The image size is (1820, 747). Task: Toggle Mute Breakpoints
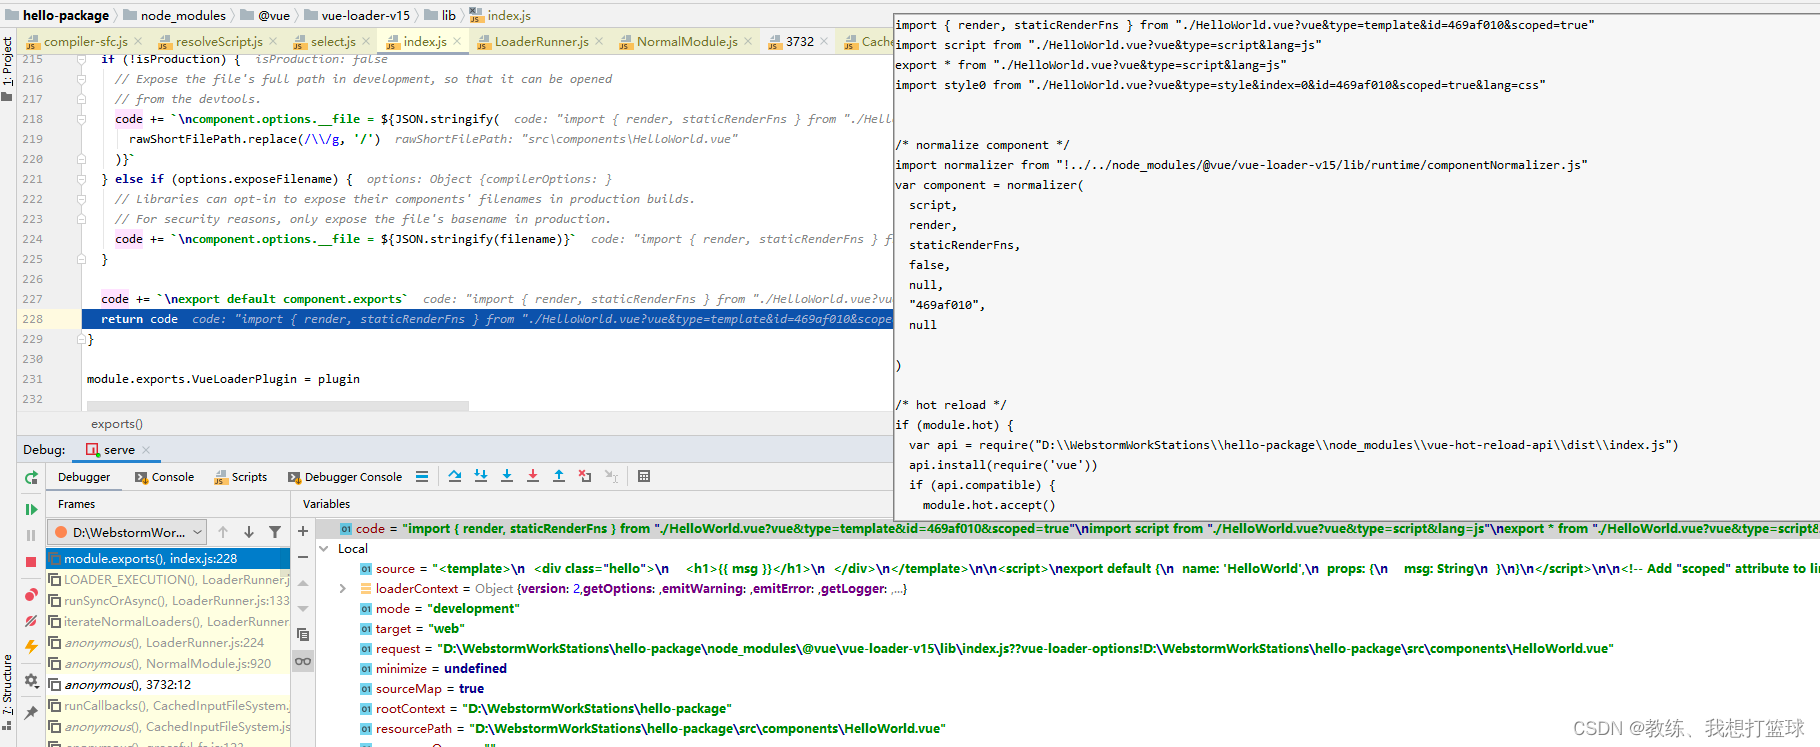31,621
